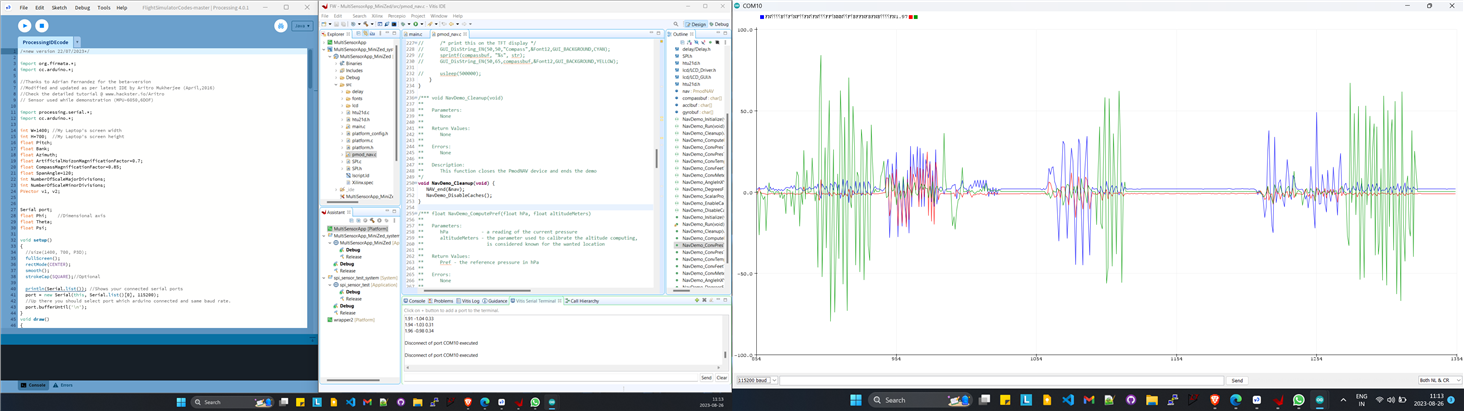Click the COM10 plotter message input field

(1001, 380)
